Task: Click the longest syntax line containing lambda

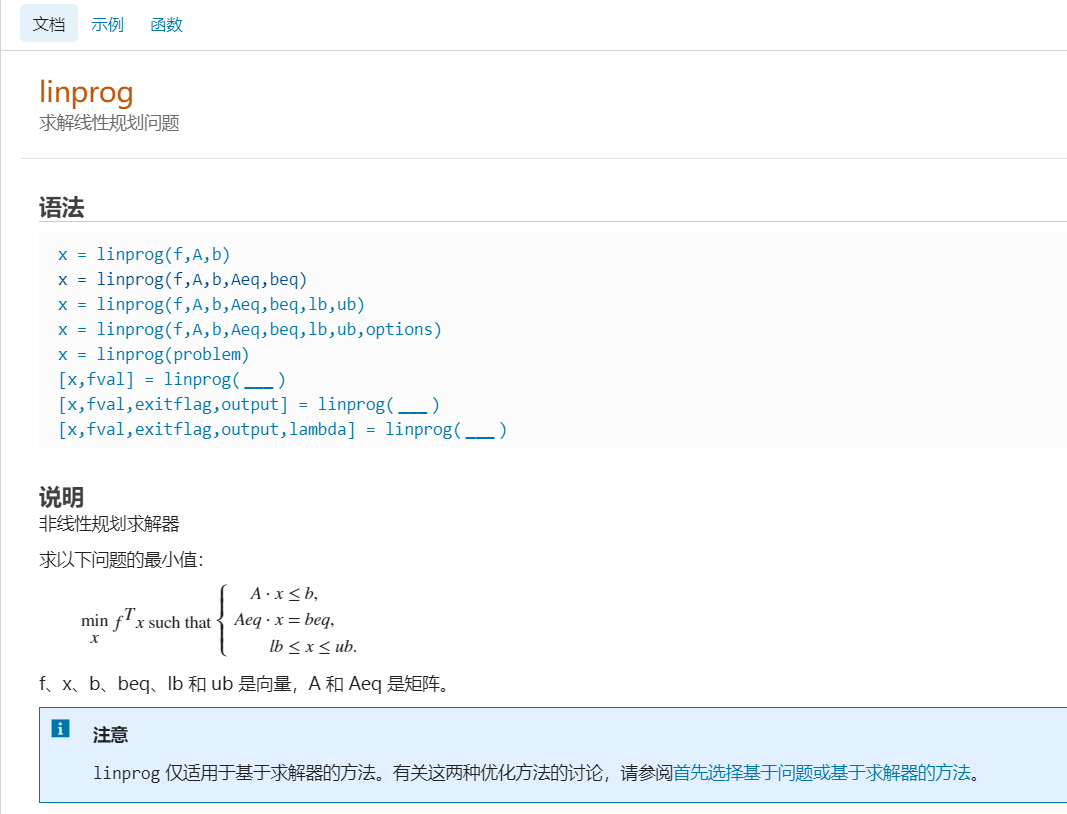Action: (283, 429)
